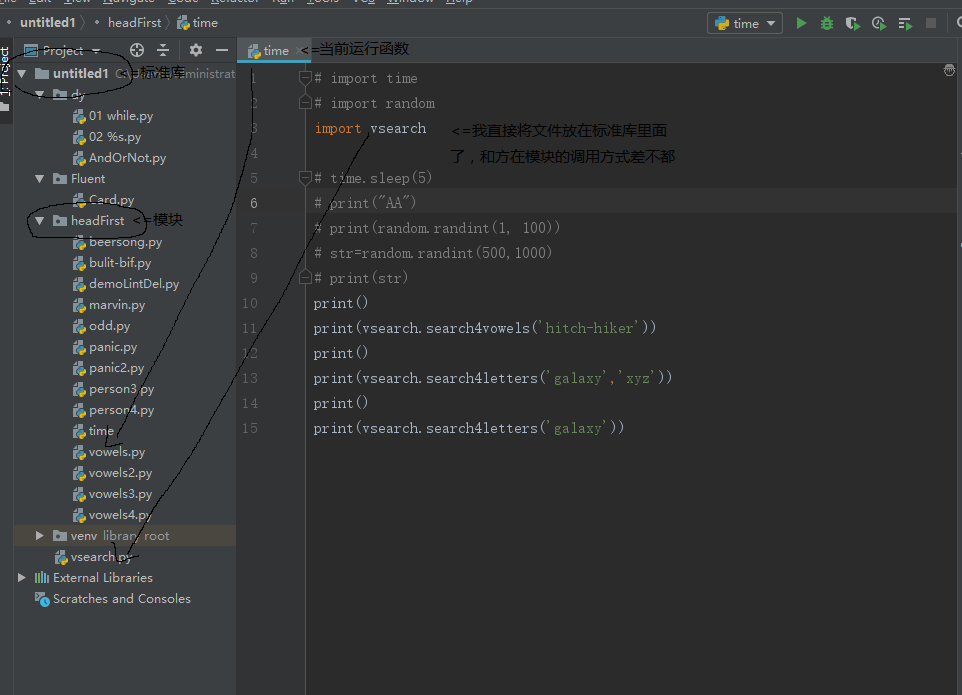Viewport: 962px width, 695px height.
Task: Open the time run configuration dropdown
Action: click(x=745, y=23)
